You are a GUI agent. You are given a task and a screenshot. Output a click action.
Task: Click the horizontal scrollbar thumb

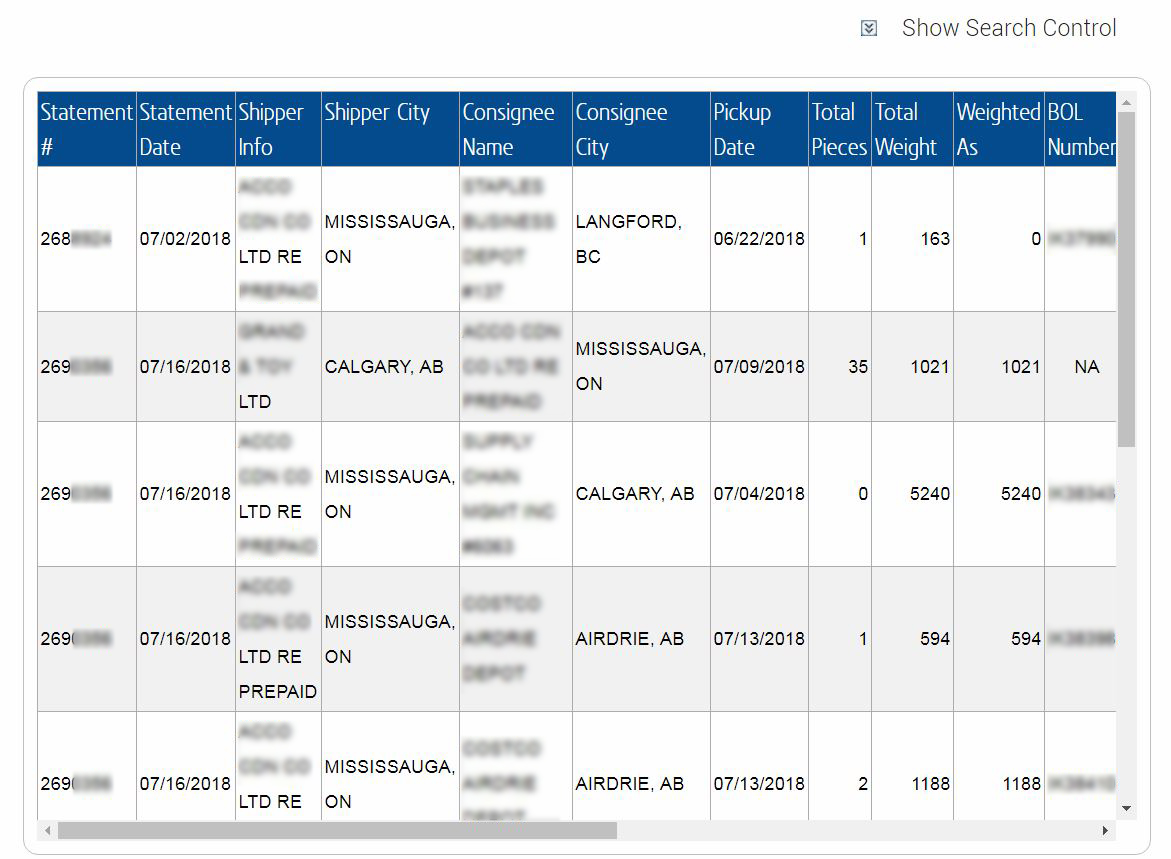[x=338, y=831]
